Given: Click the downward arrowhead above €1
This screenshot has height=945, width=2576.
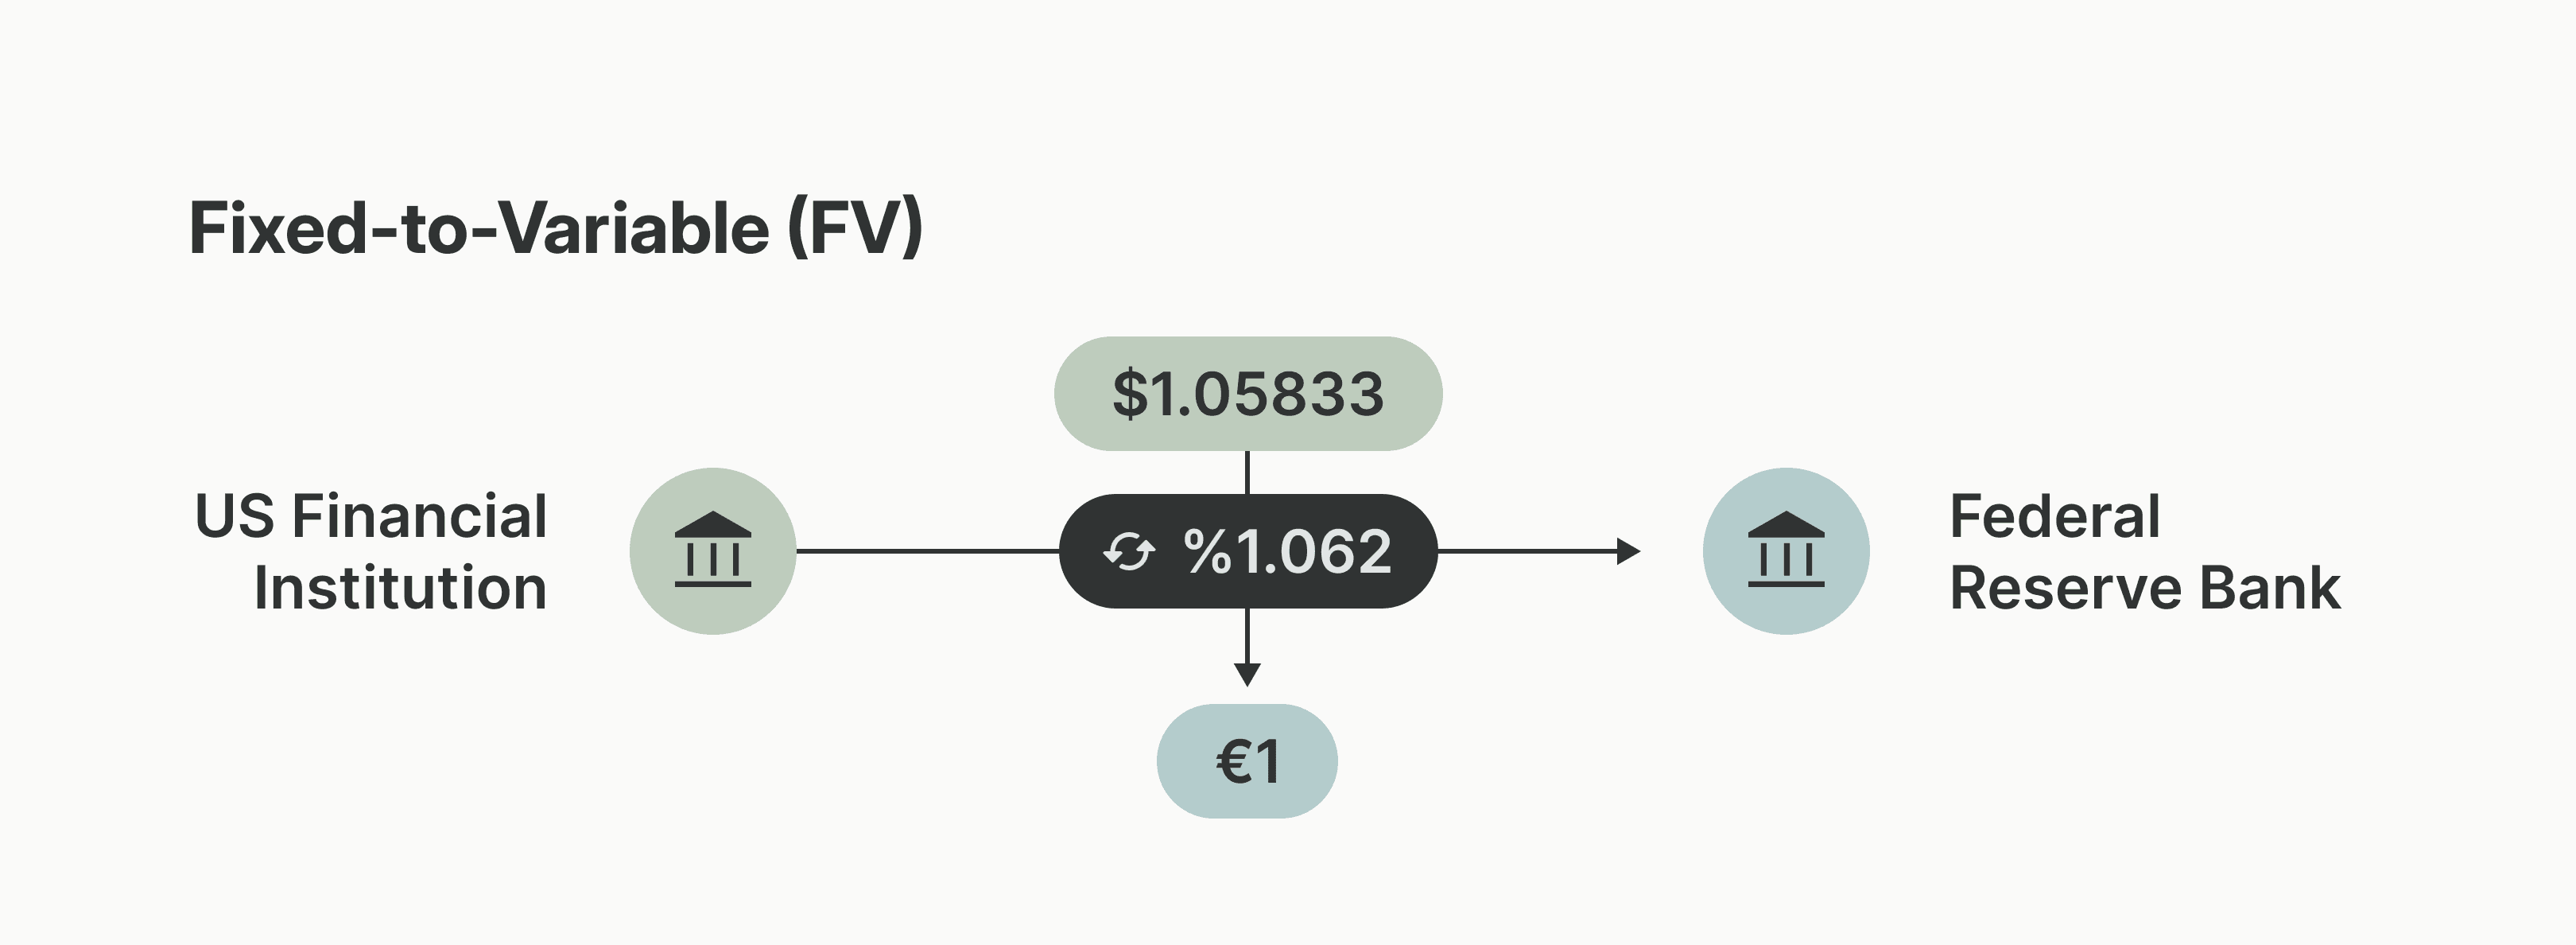Looking at the screenshot, I should [1247, 674].
